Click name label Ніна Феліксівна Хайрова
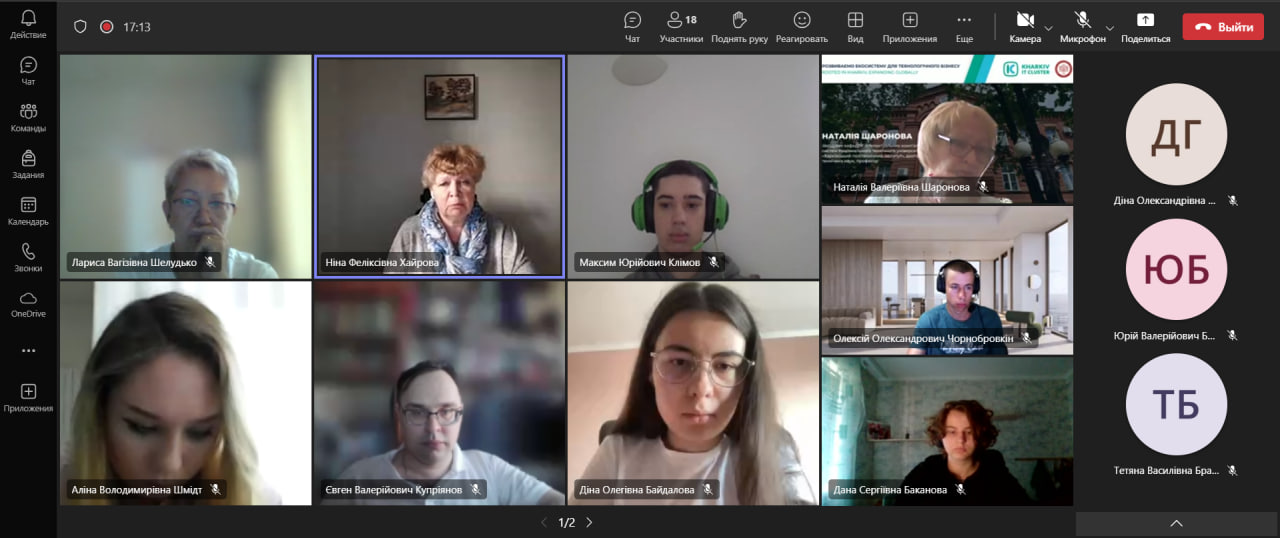This screenshot has height=538, width=1280. coord(382,263)
